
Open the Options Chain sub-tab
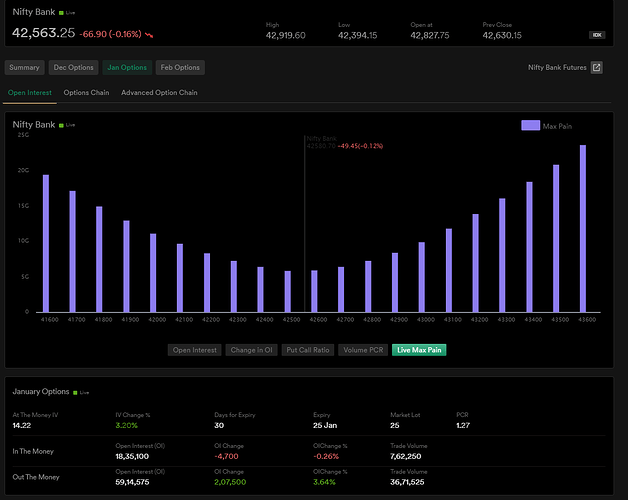pos(86,93)
